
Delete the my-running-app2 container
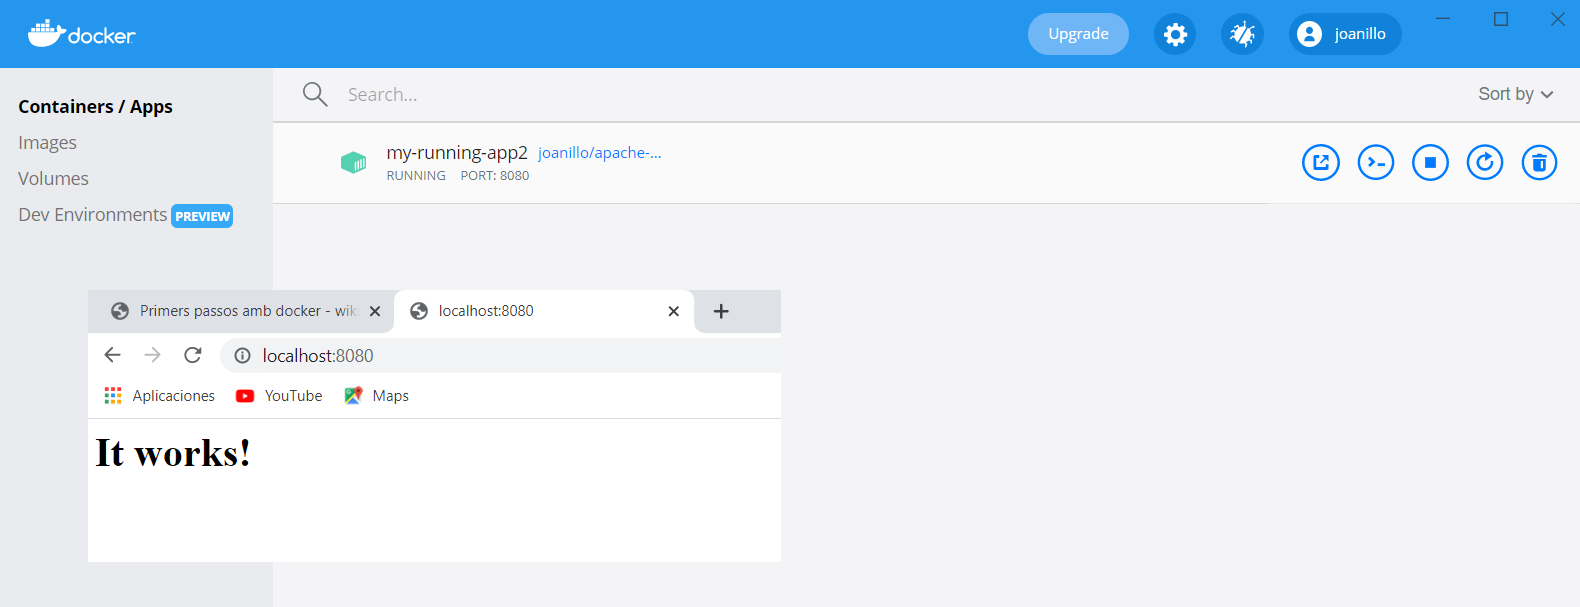pos(1539,162)
